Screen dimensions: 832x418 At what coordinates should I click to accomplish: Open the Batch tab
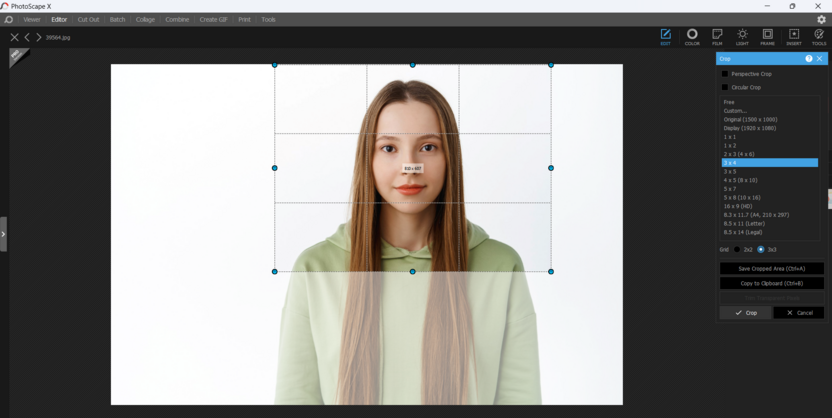pyautogui.click(x=117, y=20)
